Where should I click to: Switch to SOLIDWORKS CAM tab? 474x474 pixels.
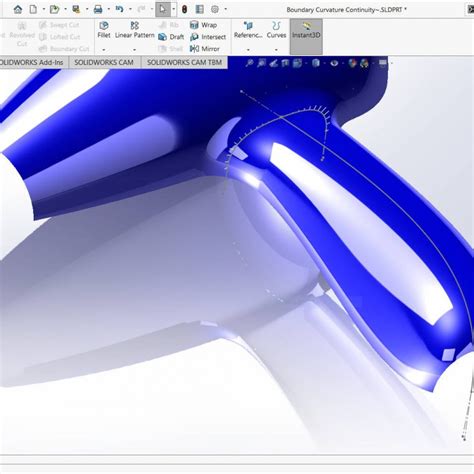(104, 62)
